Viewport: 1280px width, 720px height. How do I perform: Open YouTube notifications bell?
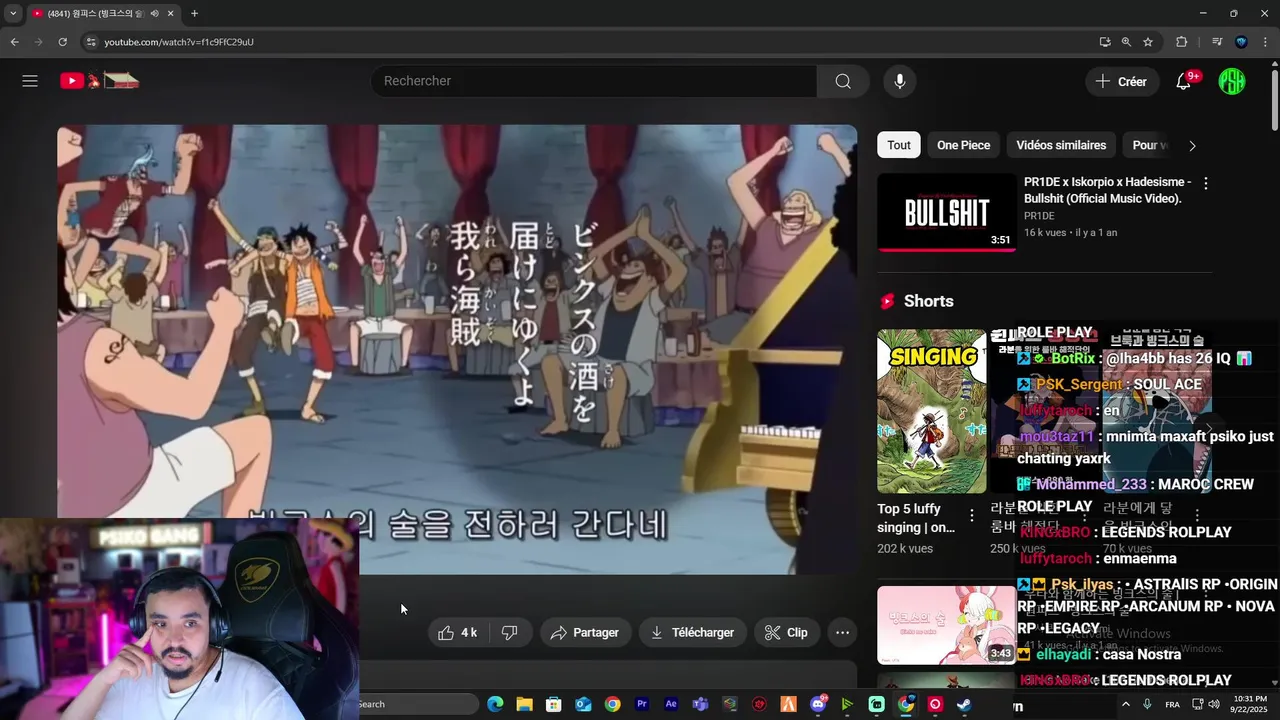[x=1184, y=81]
